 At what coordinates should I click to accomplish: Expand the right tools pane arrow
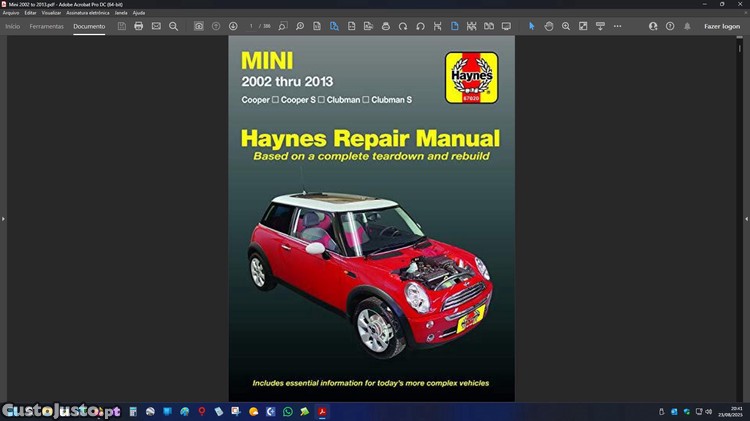click(746, 218)
